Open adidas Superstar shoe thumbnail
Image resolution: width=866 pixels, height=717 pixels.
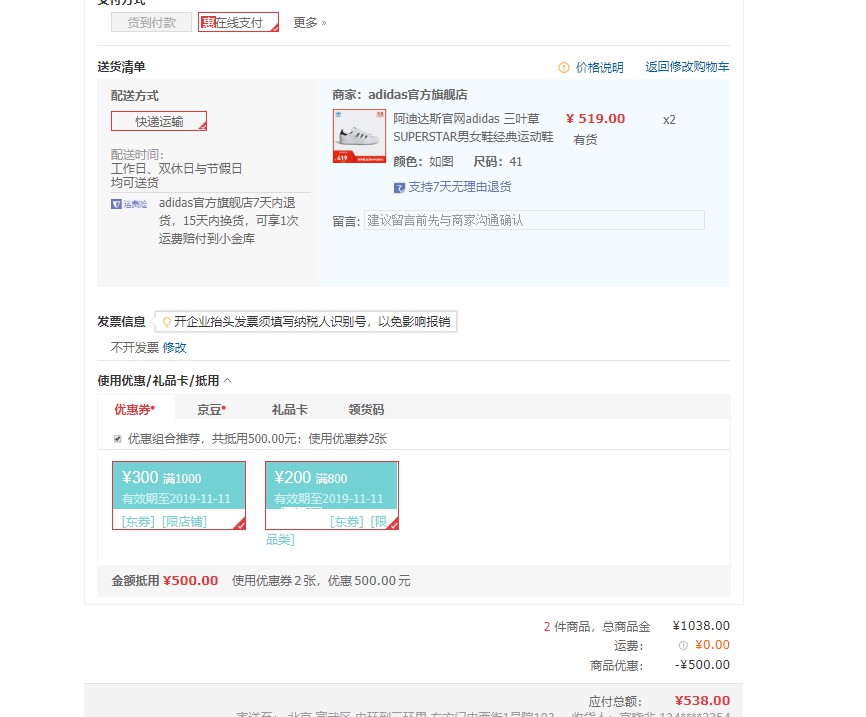pyautogui.click(x=359, y=136)
